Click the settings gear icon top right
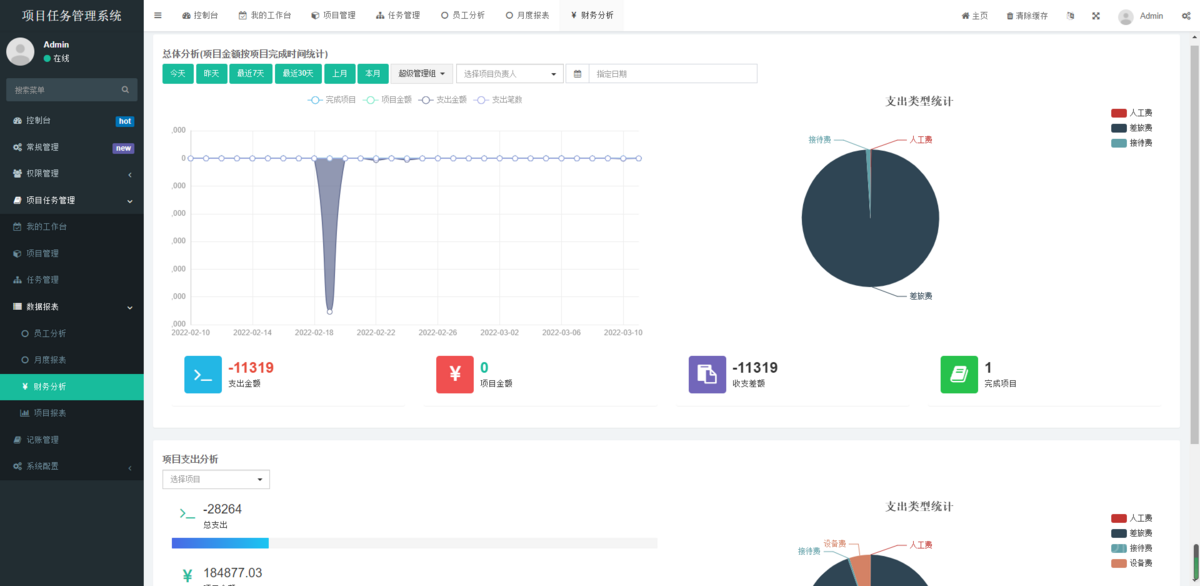Screen dimensions: 1200x586 [1187, 15]
